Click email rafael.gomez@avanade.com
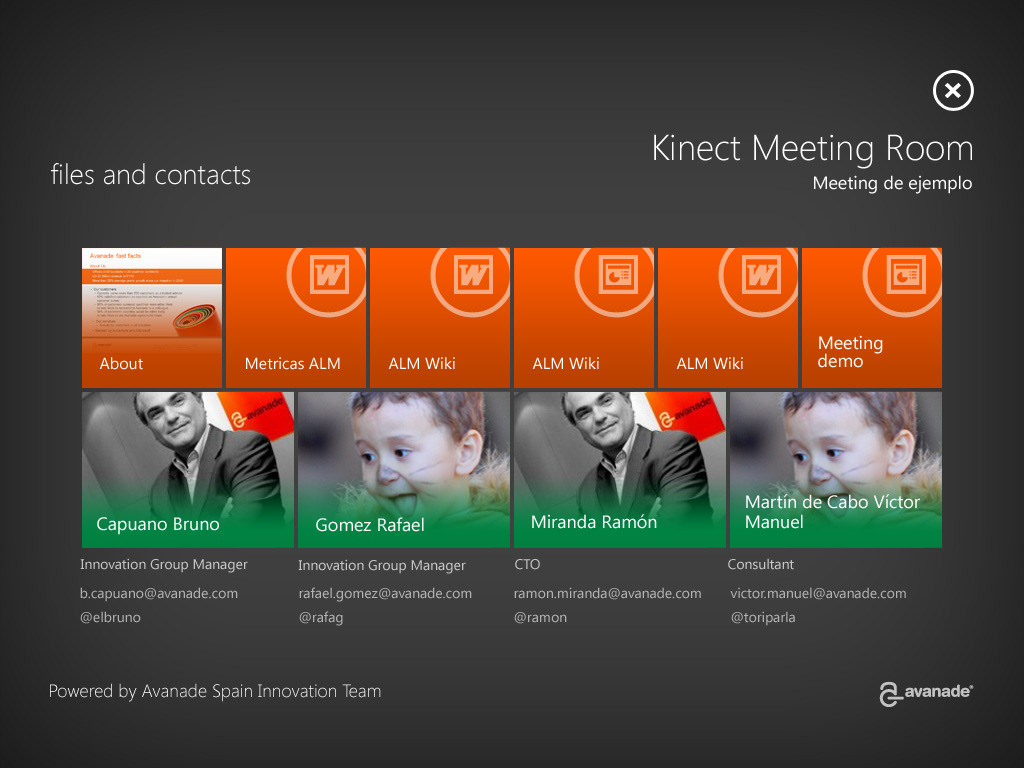 385,594
